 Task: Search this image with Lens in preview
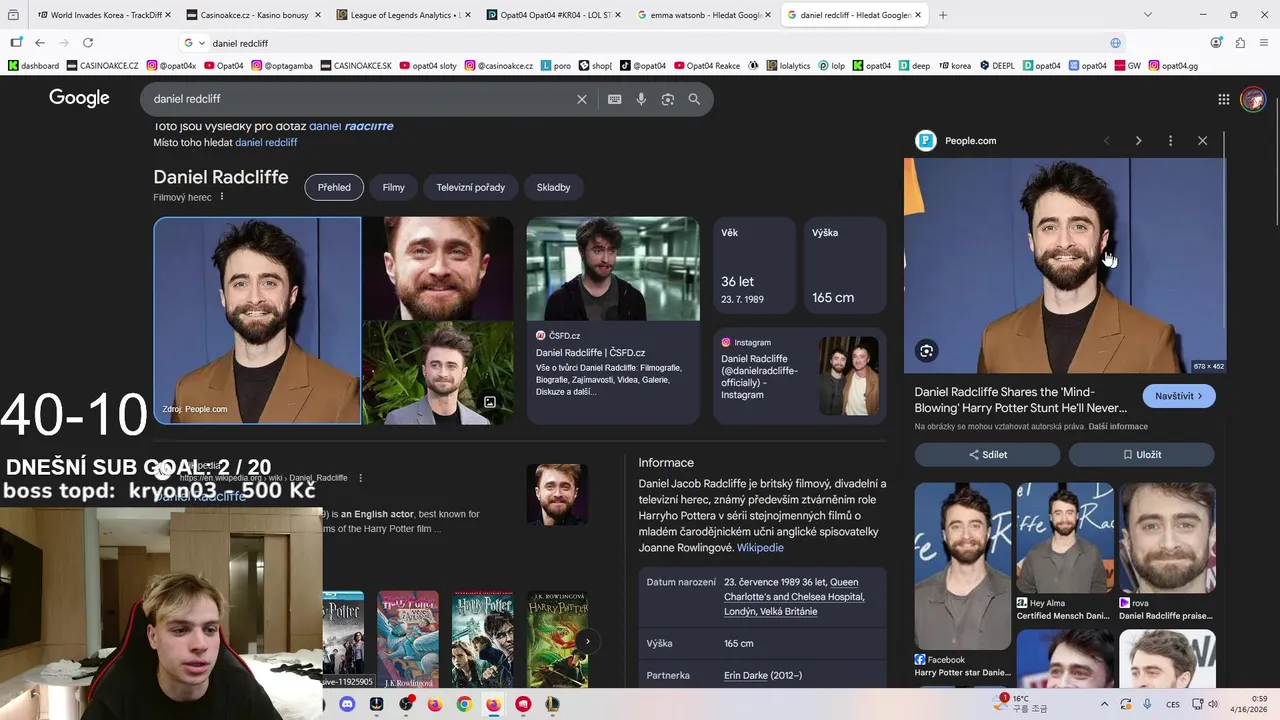926,350
